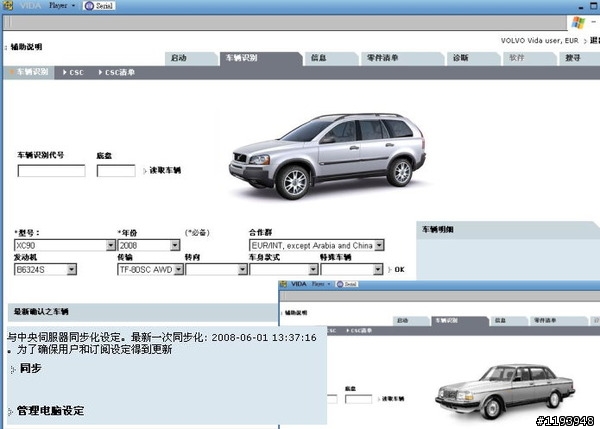The image size is (600, 429).
Task: Open CSC清单 sub-tab in second VIDA window
Action: (359, 331)
